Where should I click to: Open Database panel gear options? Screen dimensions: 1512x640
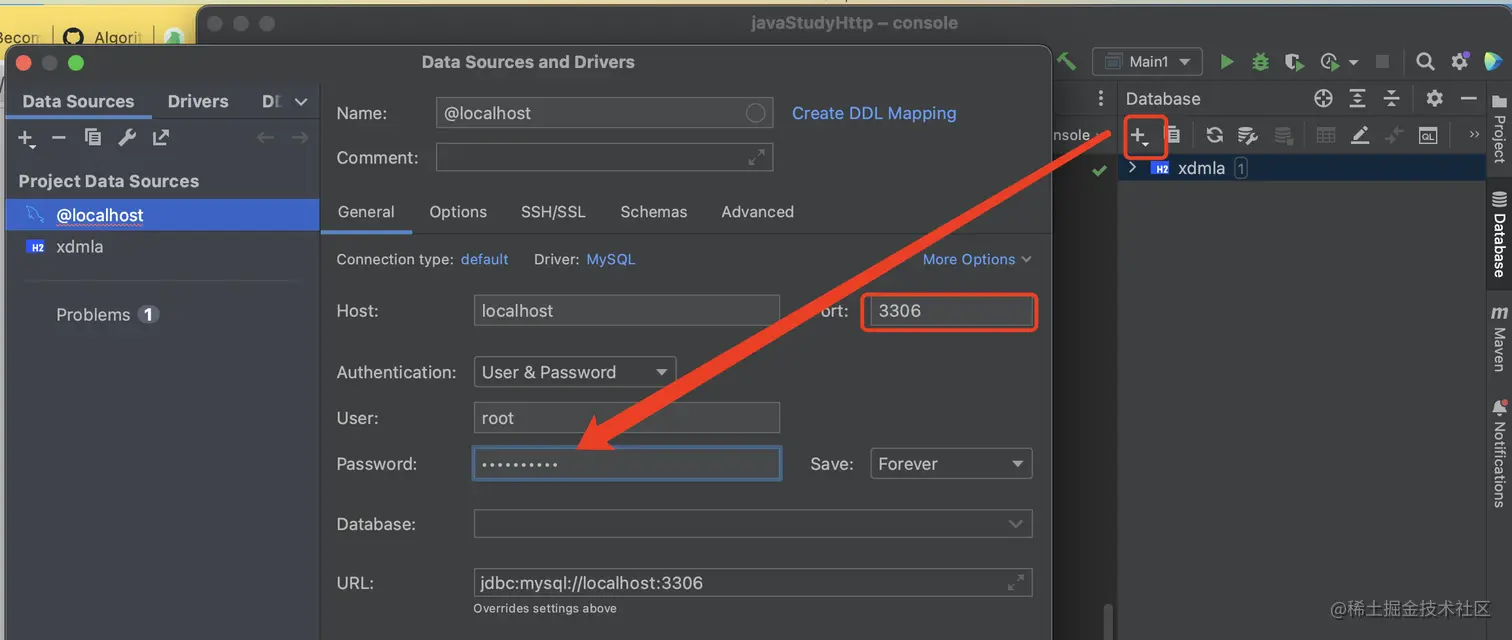coord(1435,98)
